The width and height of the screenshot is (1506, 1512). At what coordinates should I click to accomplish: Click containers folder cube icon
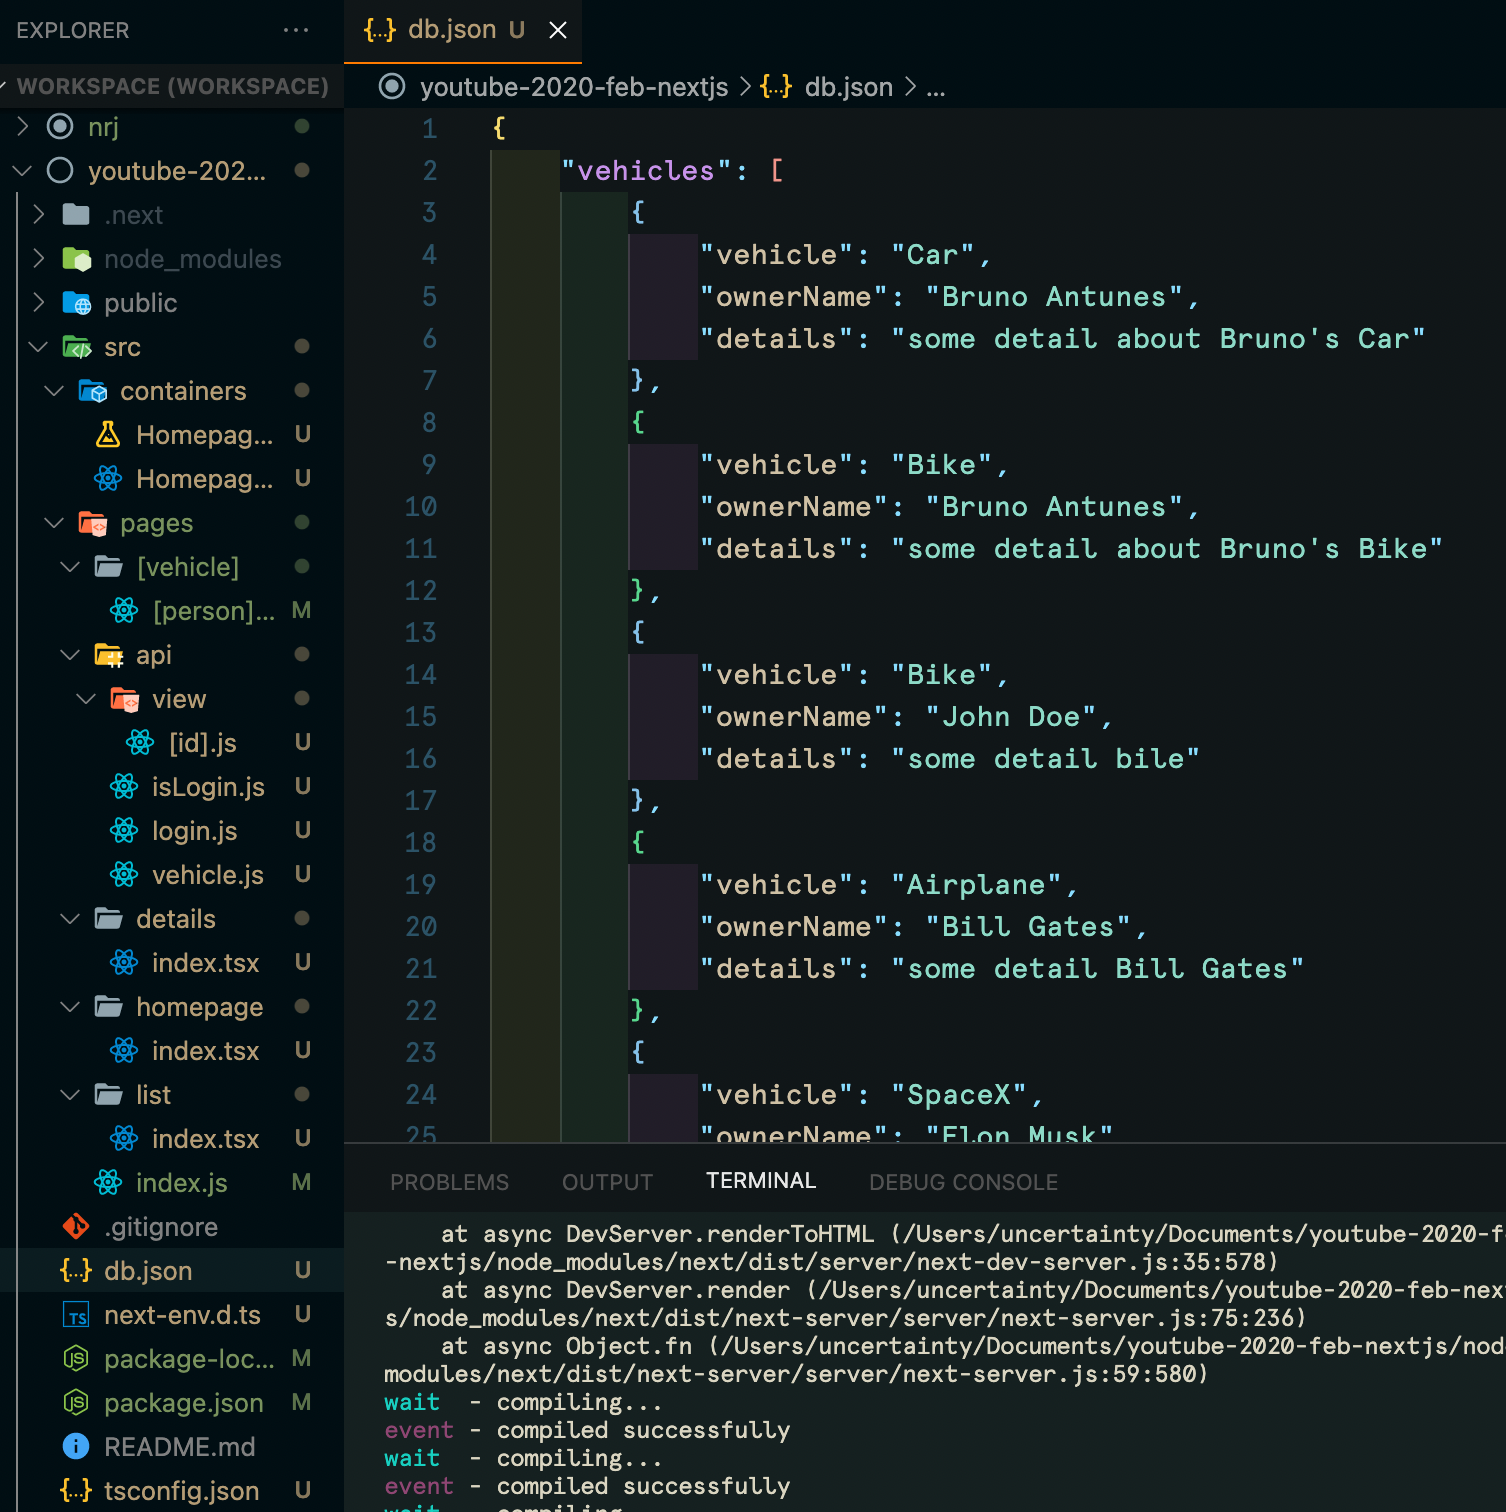point(92,390)
